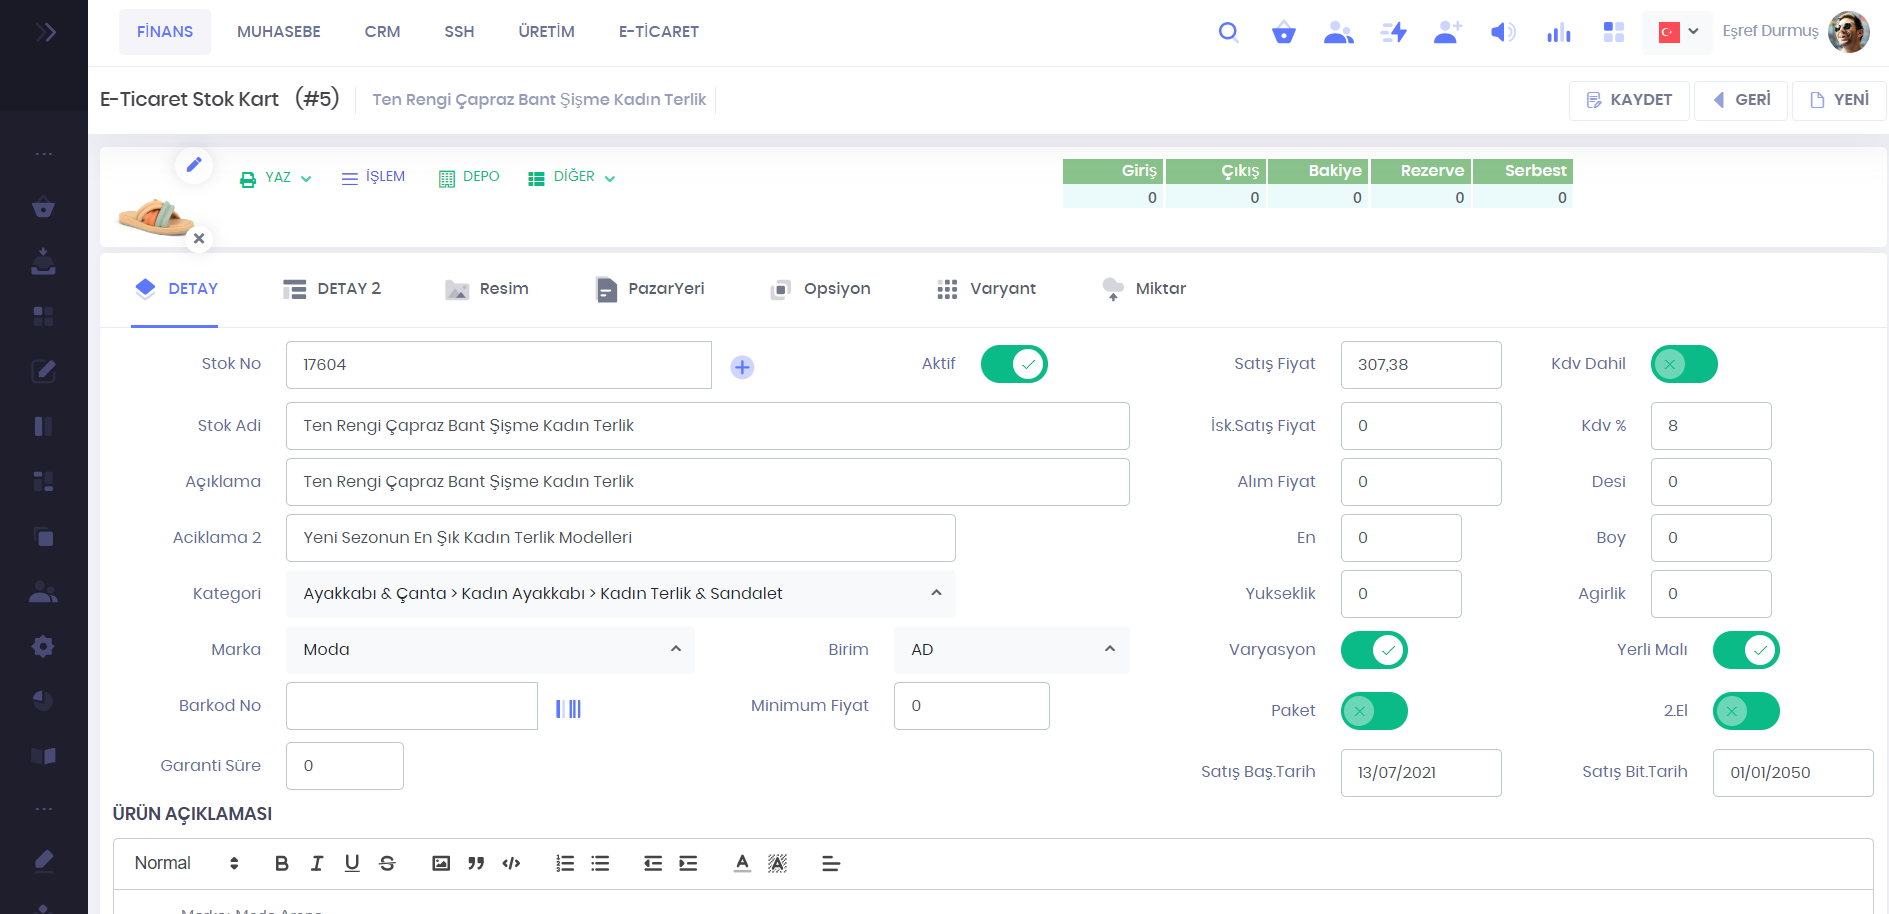The height and width of the screenshot is (914, 1889).
Task: Toggle the Yerli Malı switch
Action: tap(1746, 650)
